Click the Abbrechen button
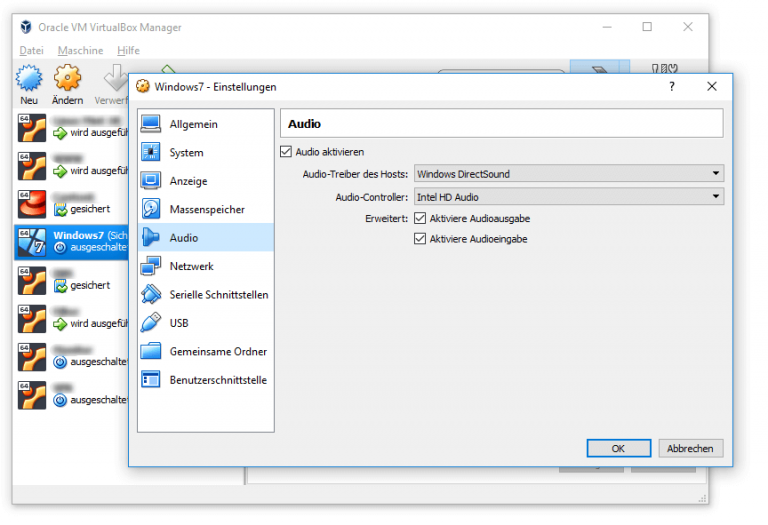This screenshot has height=525, width=768. [690, 448]
